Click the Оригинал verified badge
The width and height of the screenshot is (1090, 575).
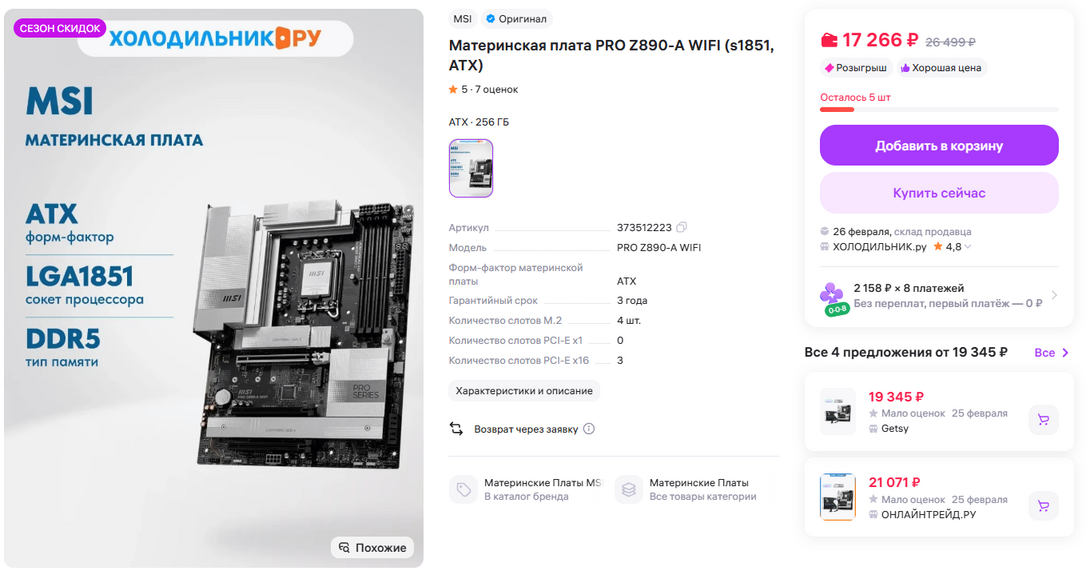[x=516, y=19]
